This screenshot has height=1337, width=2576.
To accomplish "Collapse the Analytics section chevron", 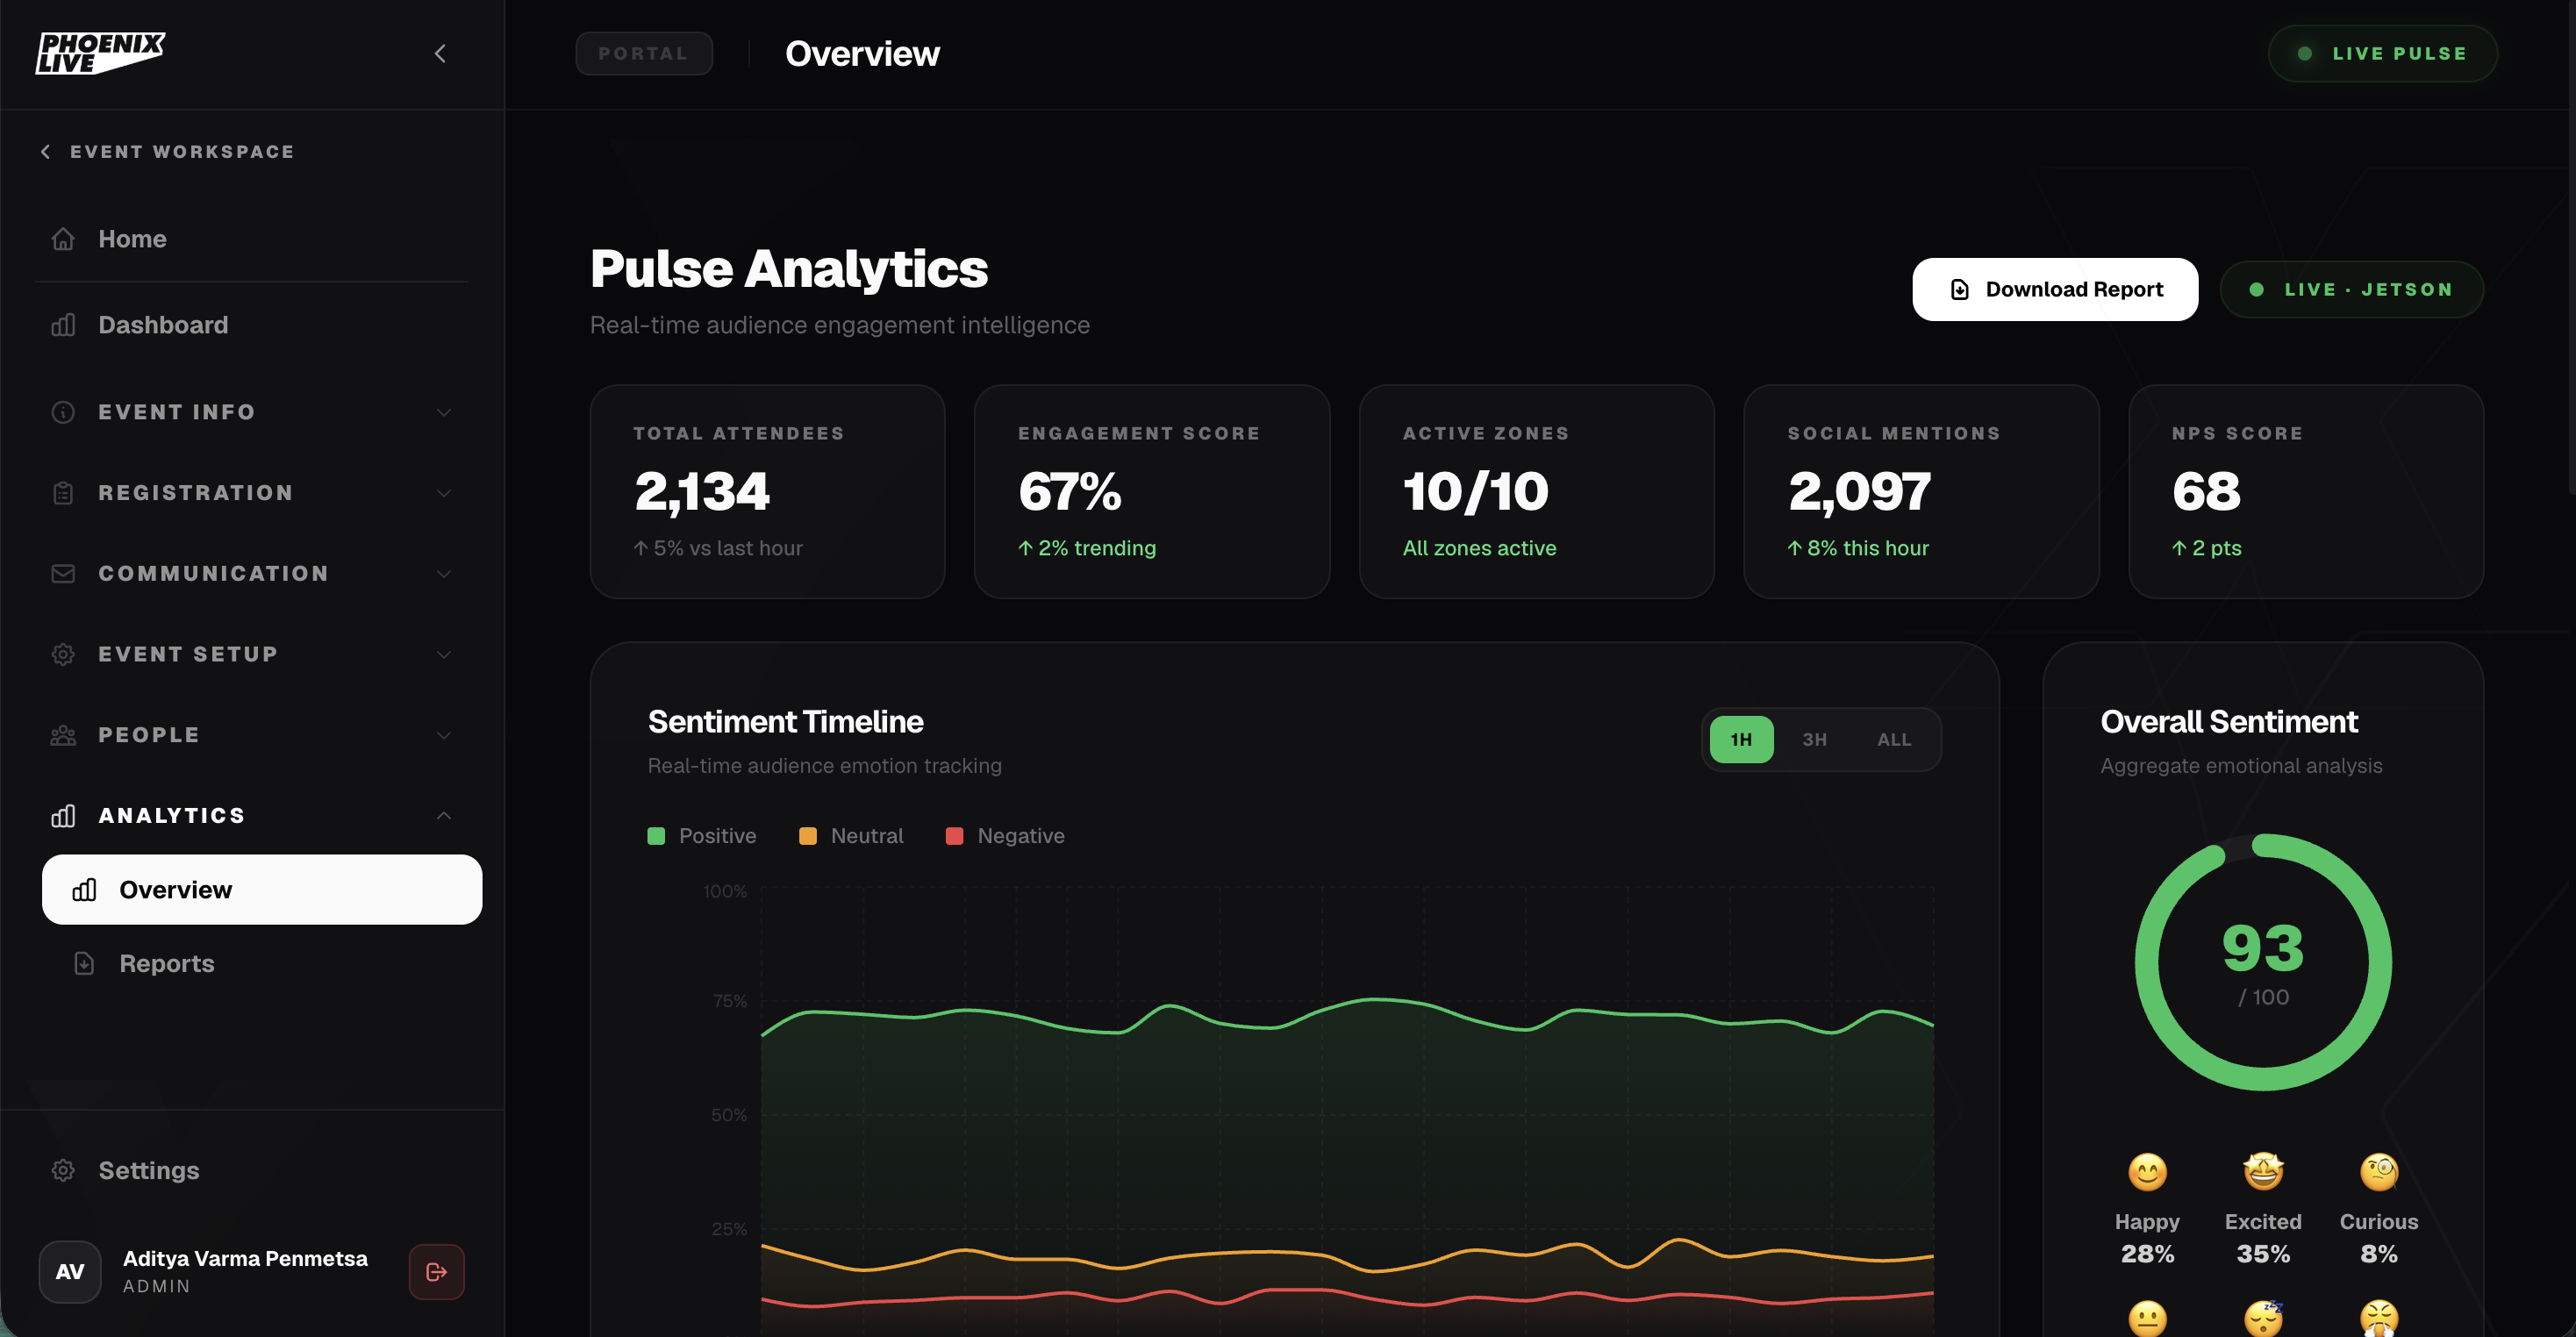I will 444,816.
